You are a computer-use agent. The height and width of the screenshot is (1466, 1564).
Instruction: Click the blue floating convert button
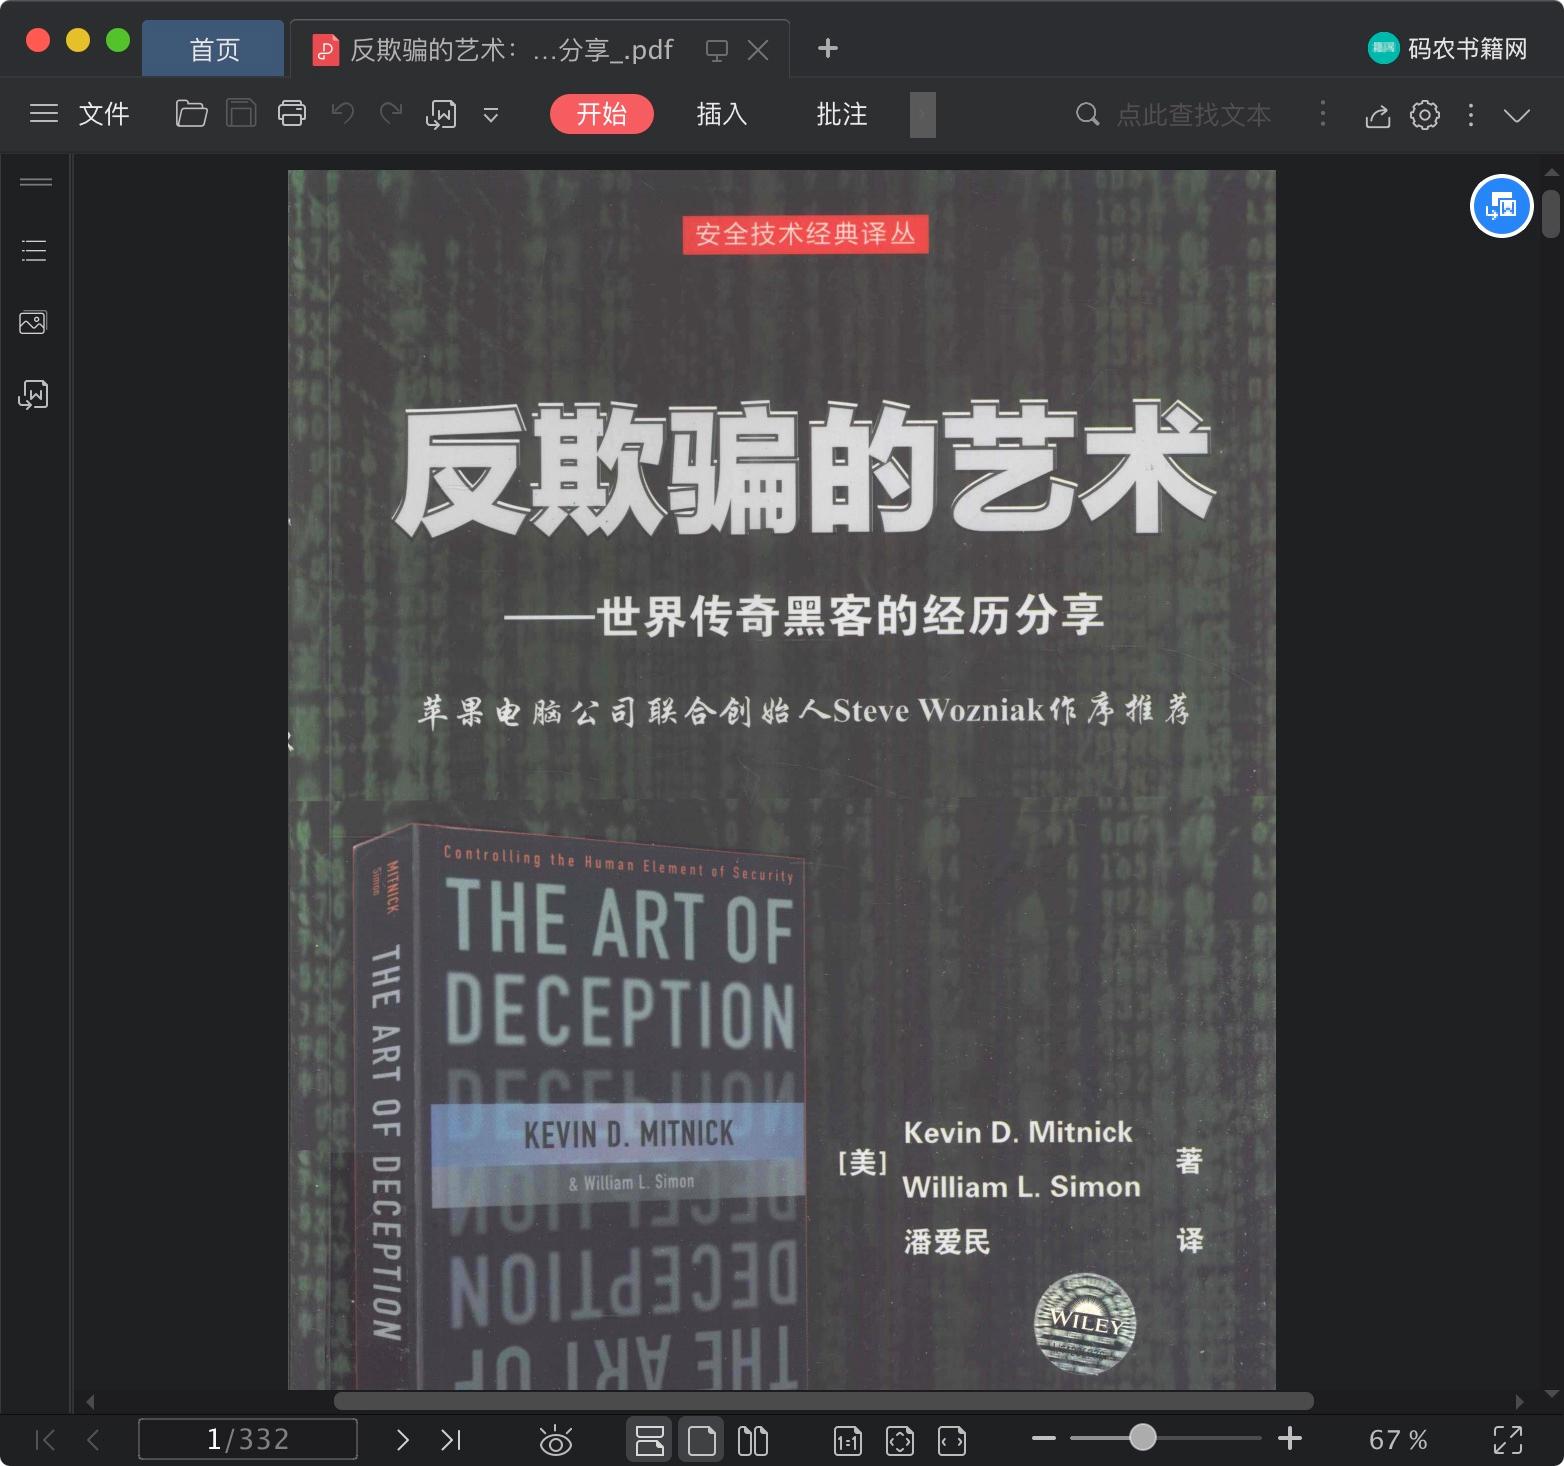1502,206
